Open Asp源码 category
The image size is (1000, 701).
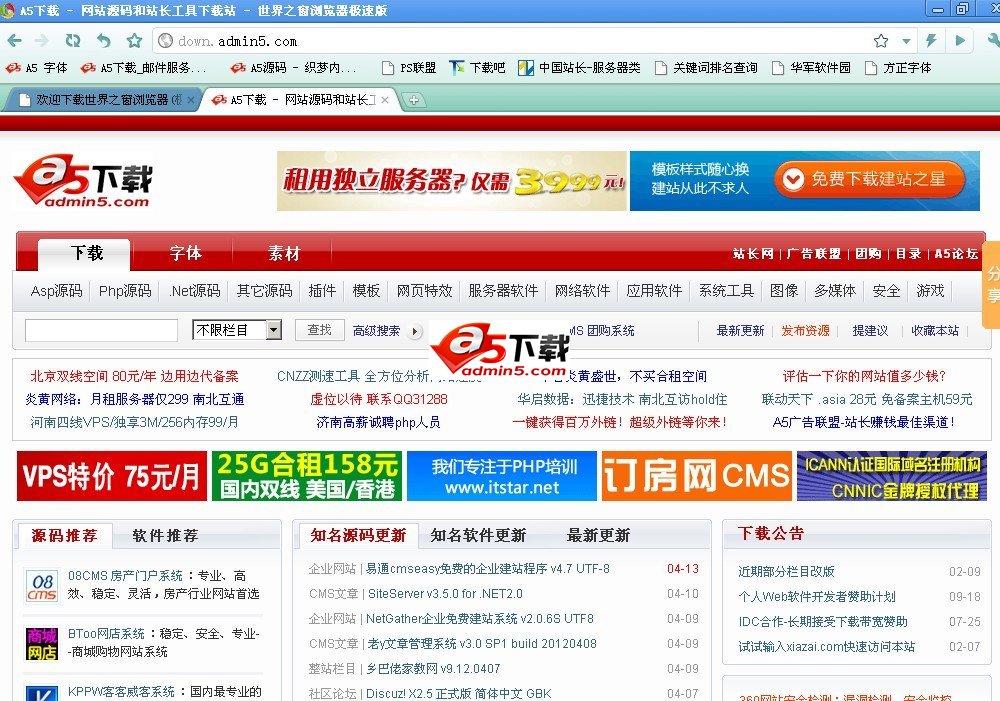[x=56, y=291]
